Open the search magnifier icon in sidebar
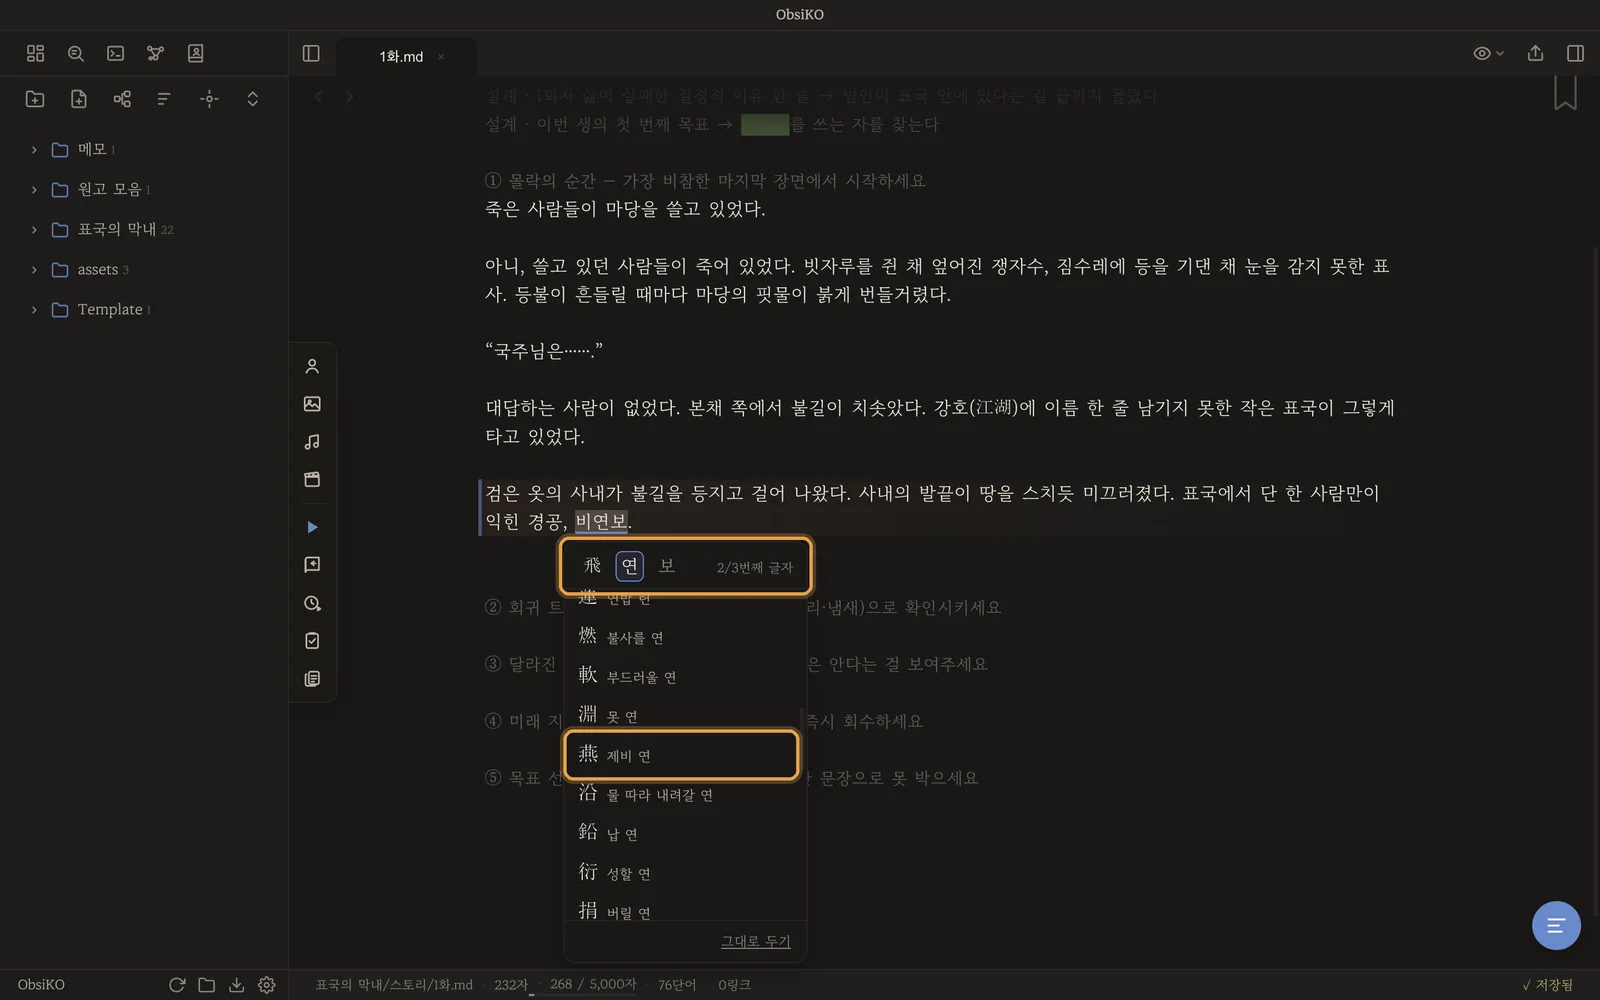1600x1000 pixels. point(76,53)
